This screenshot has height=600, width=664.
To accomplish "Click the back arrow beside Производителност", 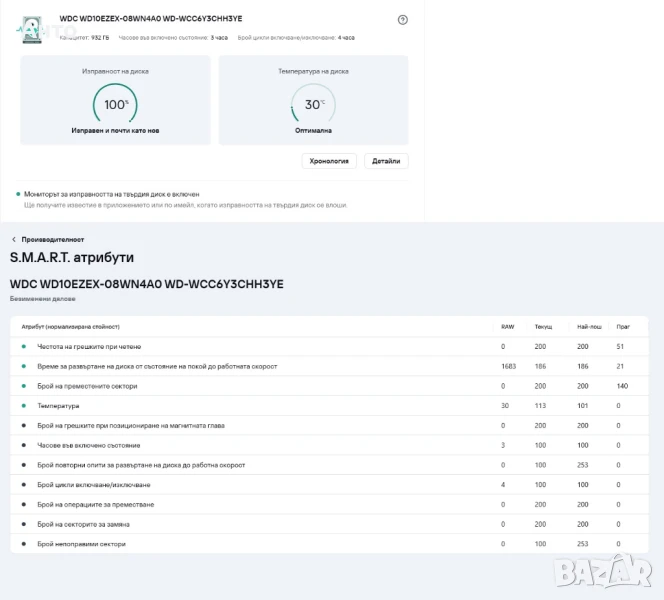I will click(x=14, y=240).
